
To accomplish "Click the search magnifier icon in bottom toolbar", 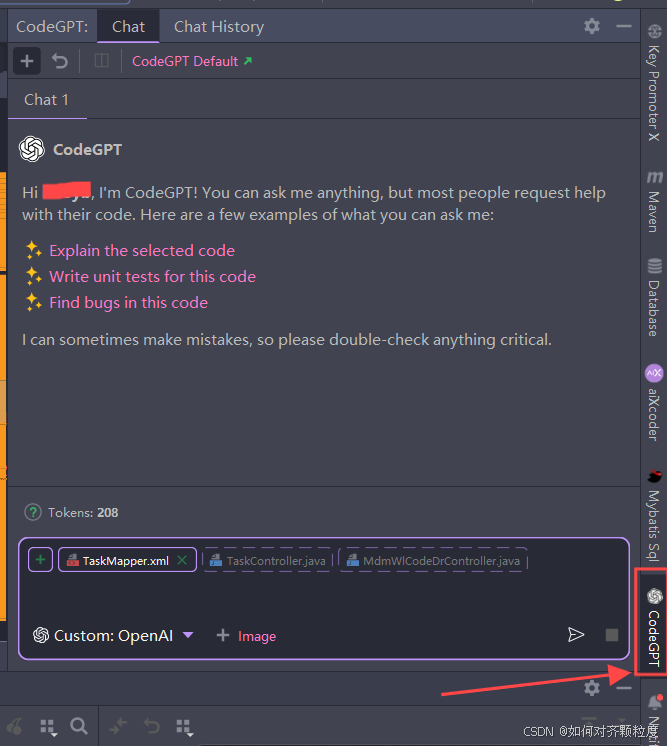I will (x=79, y=726).
